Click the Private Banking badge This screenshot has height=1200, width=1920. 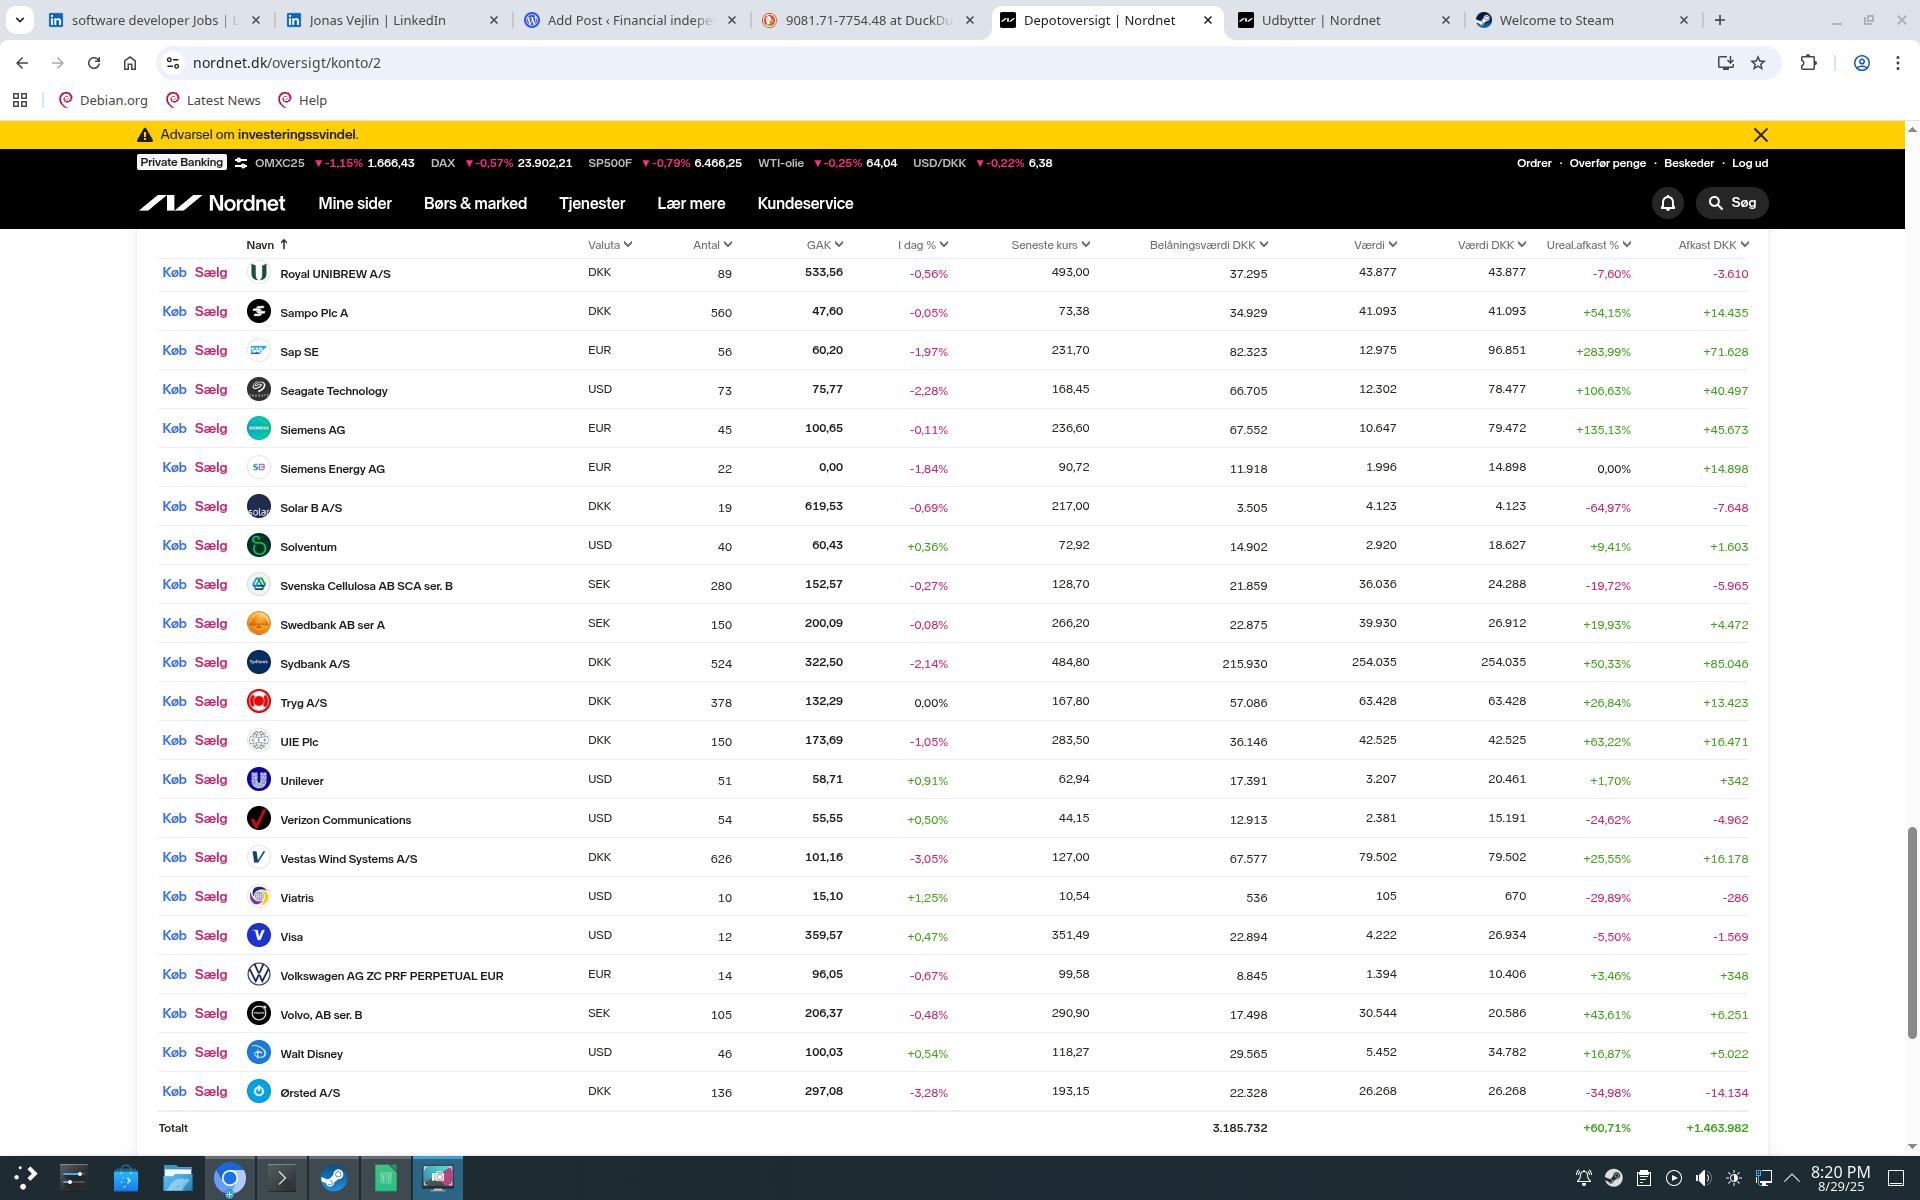pyautogui.click(x=182, y=163)
